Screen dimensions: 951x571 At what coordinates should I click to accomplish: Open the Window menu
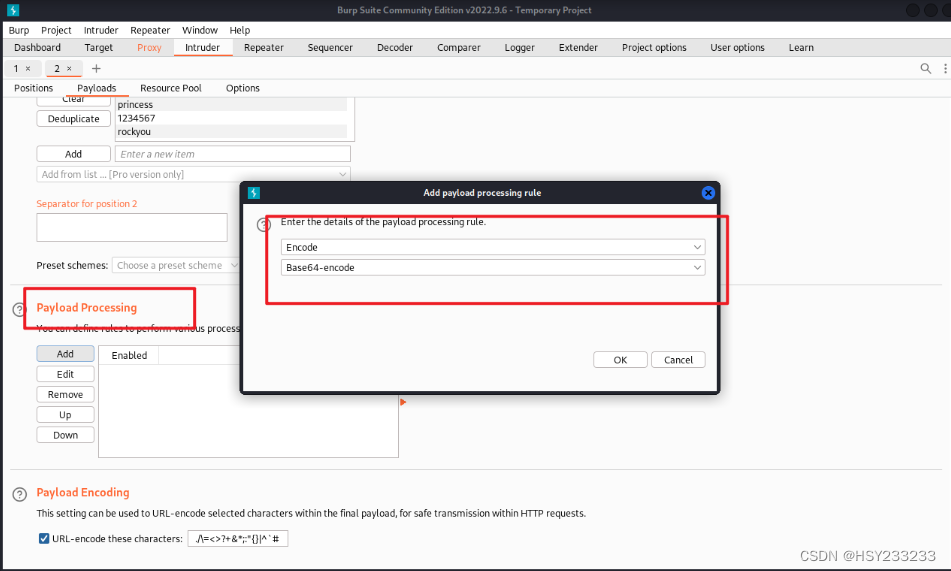pos(200,30)
